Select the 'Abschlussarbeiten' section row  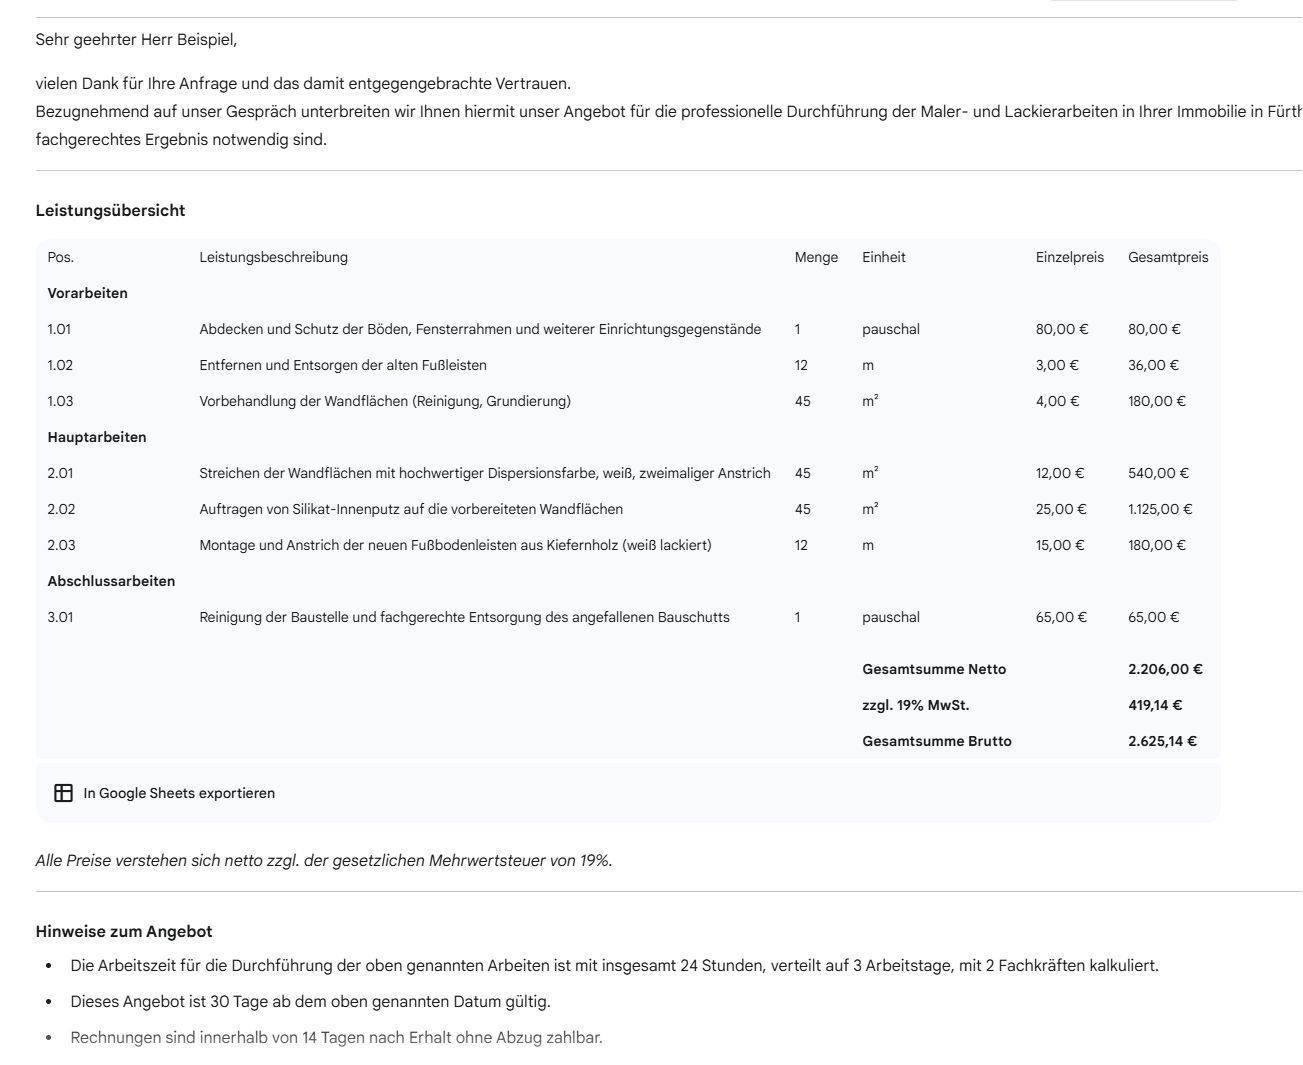[x=111, y=581]
